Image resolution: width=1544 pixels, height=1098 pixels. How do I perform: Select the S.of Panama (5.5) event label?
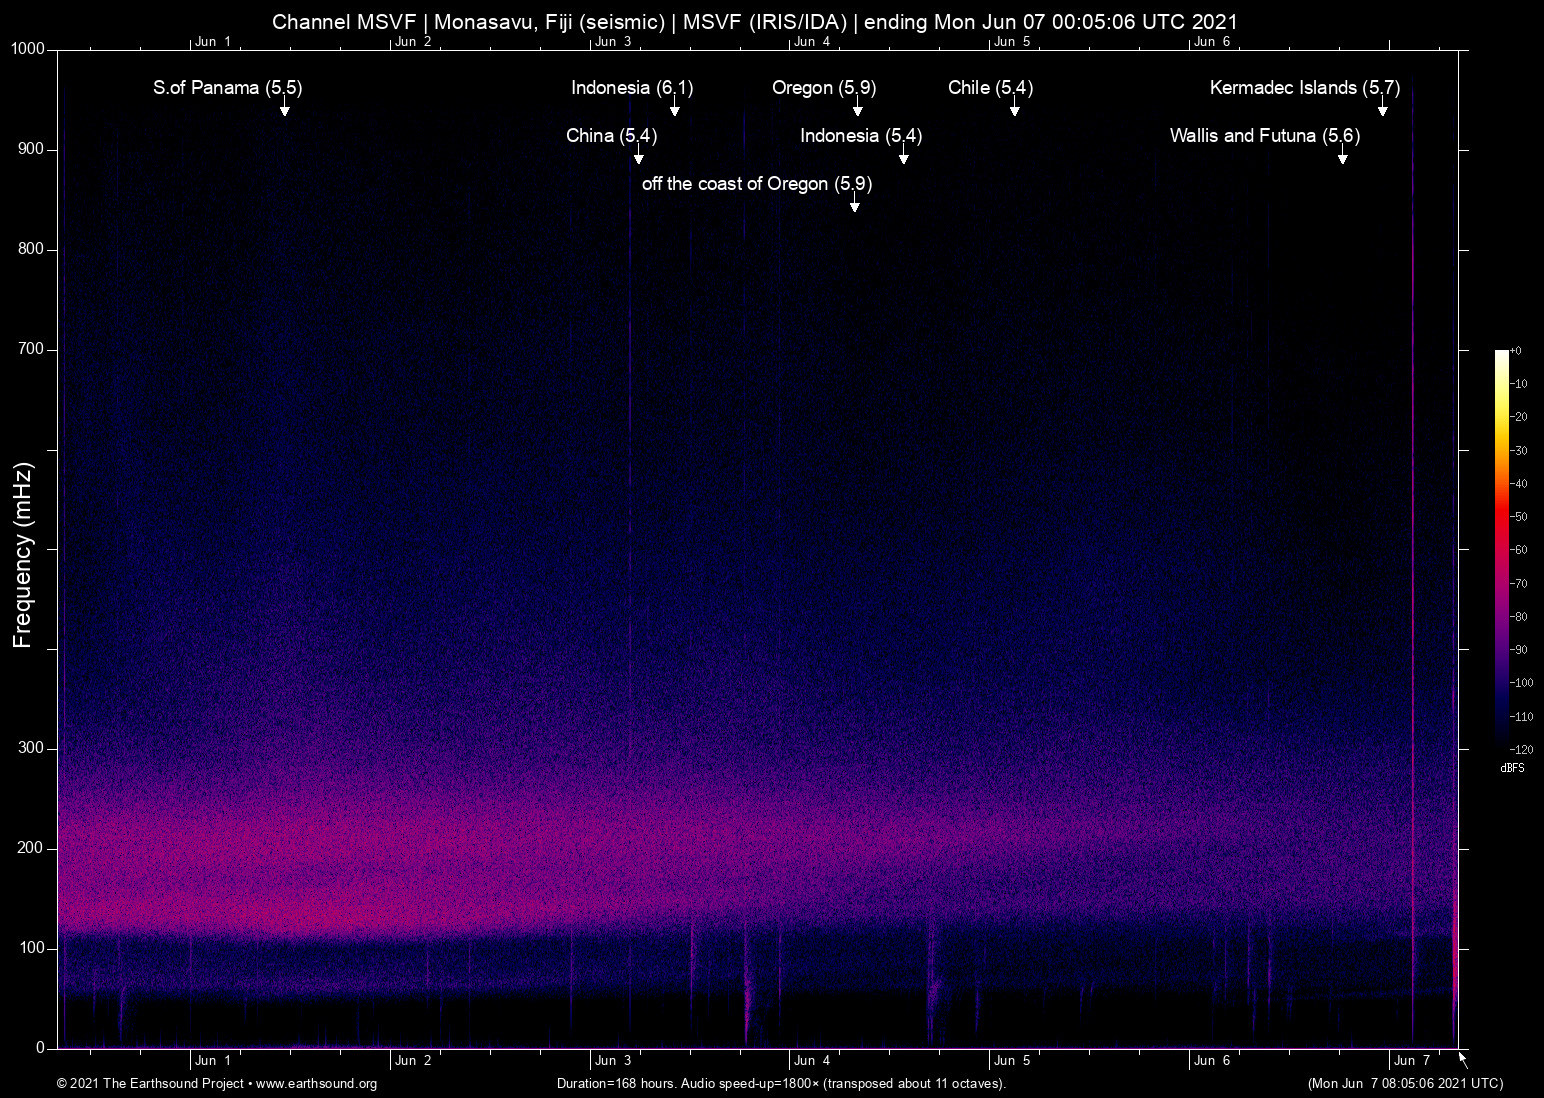pos(227,88)
